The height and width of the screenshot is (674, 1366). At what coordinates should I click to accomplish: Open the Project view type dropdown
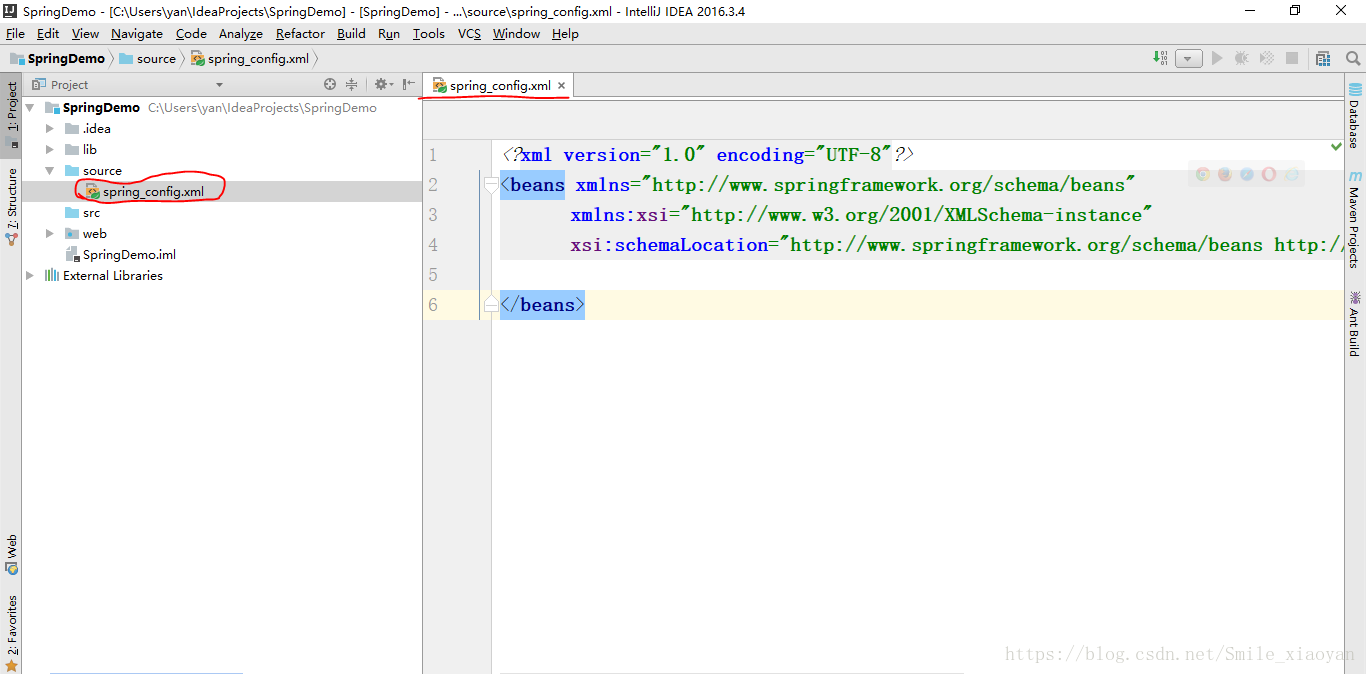coord(219,85)
